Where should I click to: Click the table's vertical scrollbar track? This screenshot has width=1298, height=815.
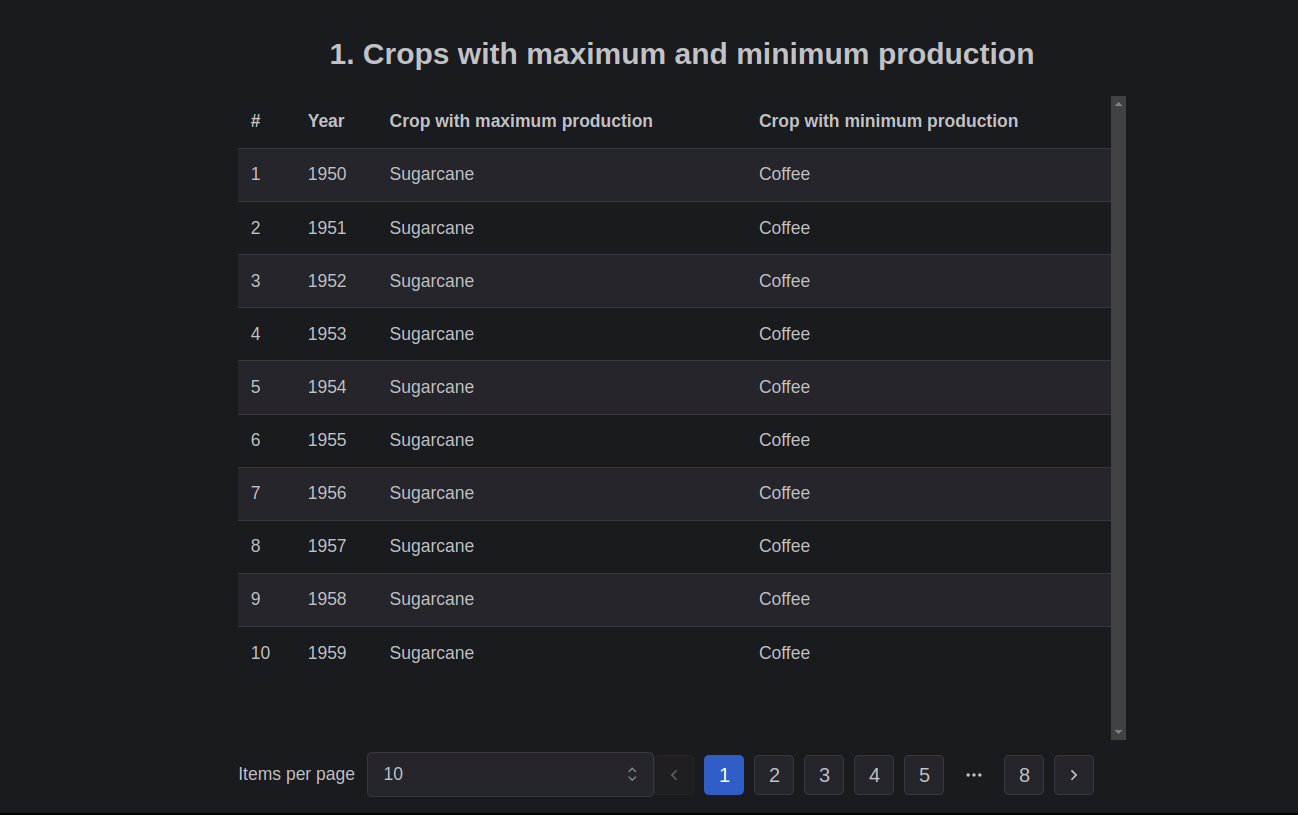point(1118,418)
